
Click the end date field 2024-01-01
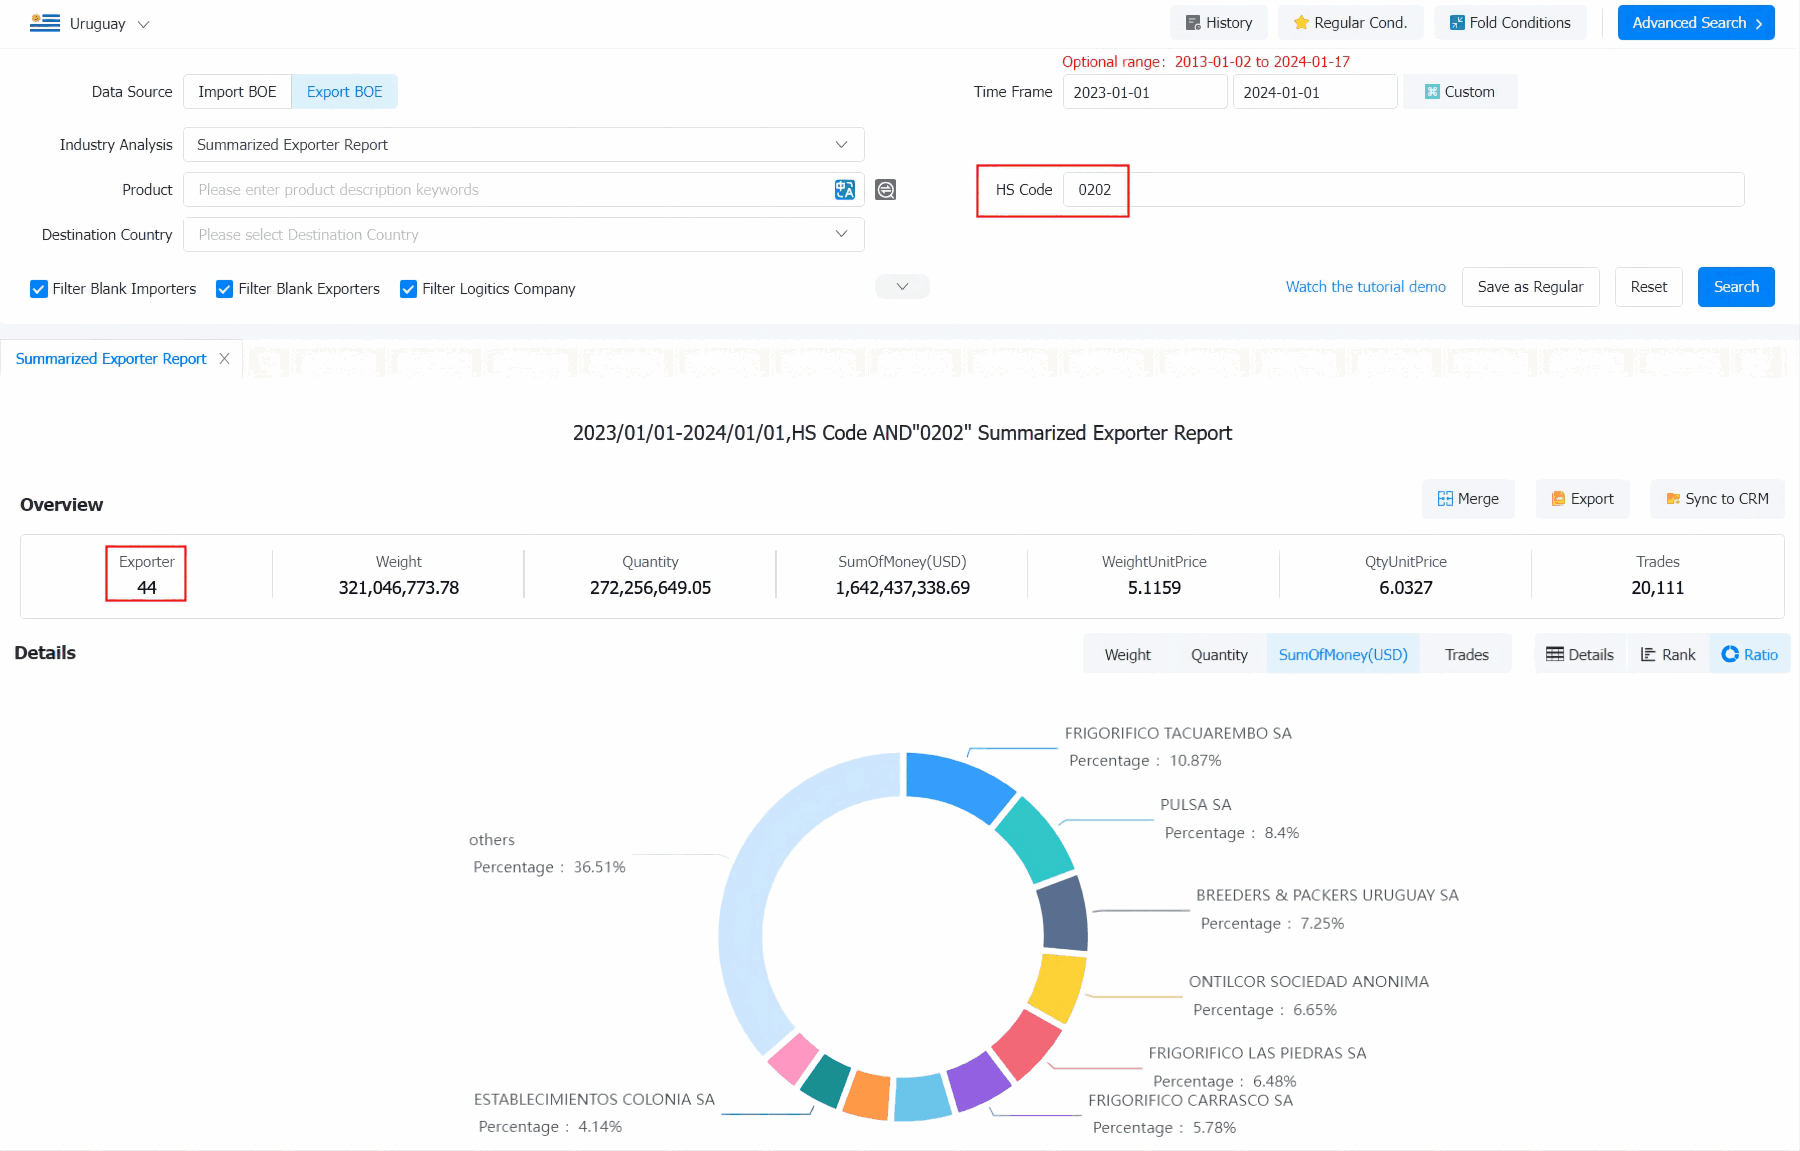(1315, 92)
